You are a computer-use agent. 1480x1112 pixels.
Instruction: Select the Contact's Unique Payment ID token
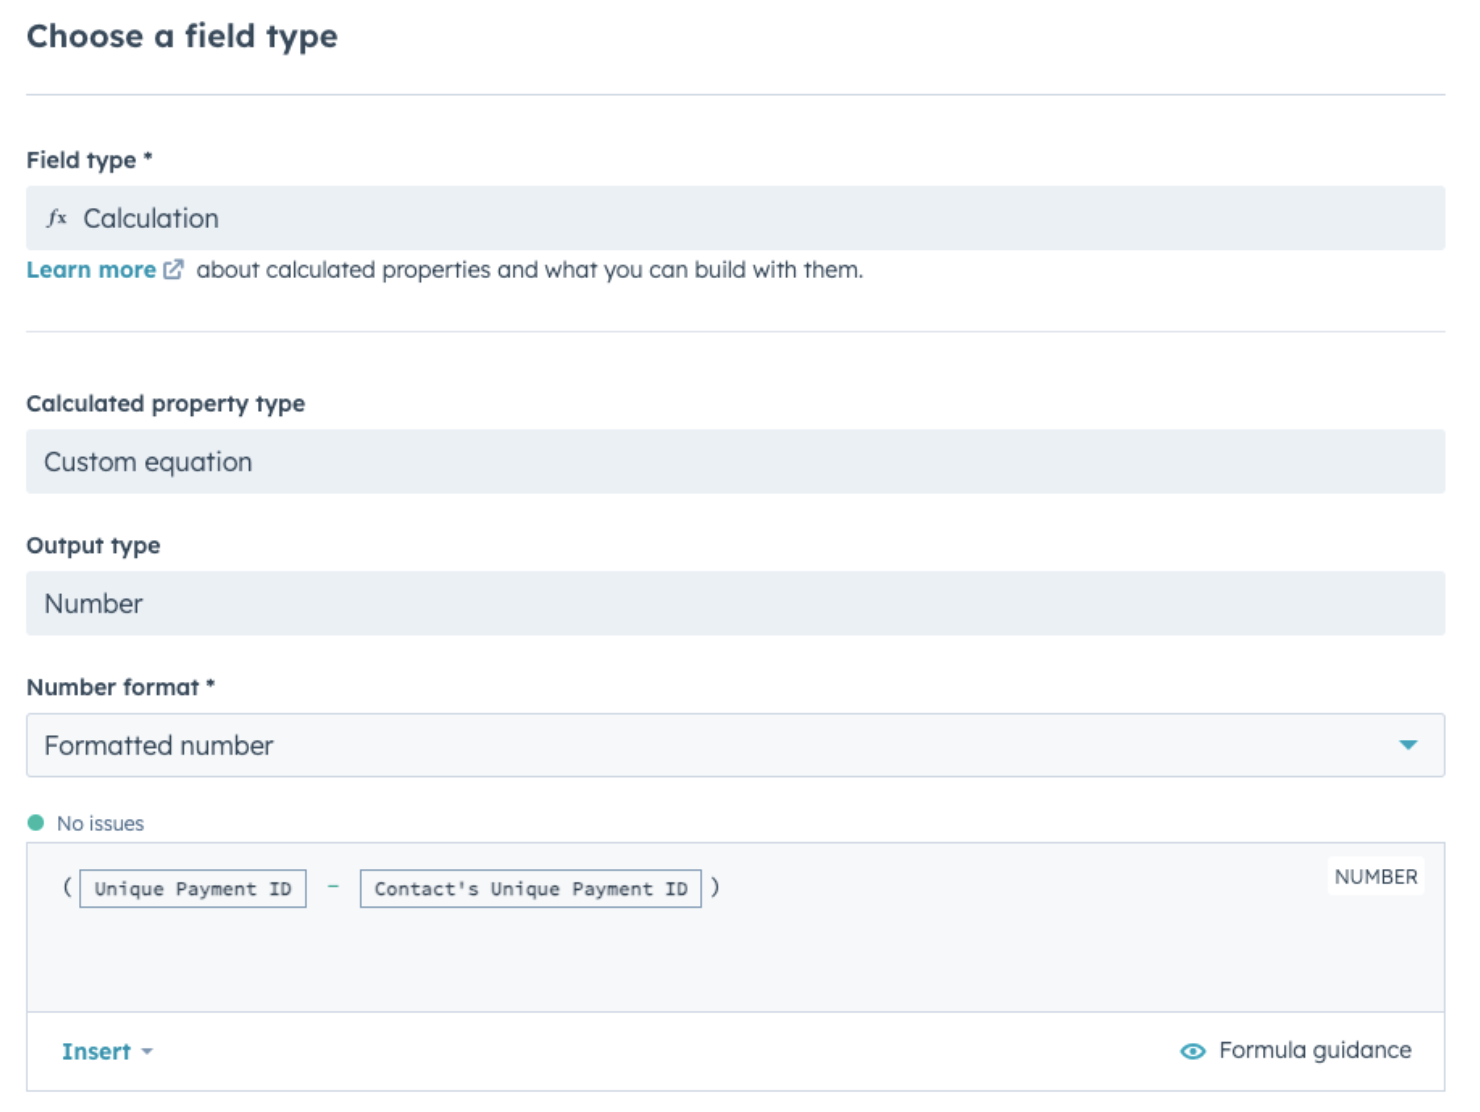(531, 889)
